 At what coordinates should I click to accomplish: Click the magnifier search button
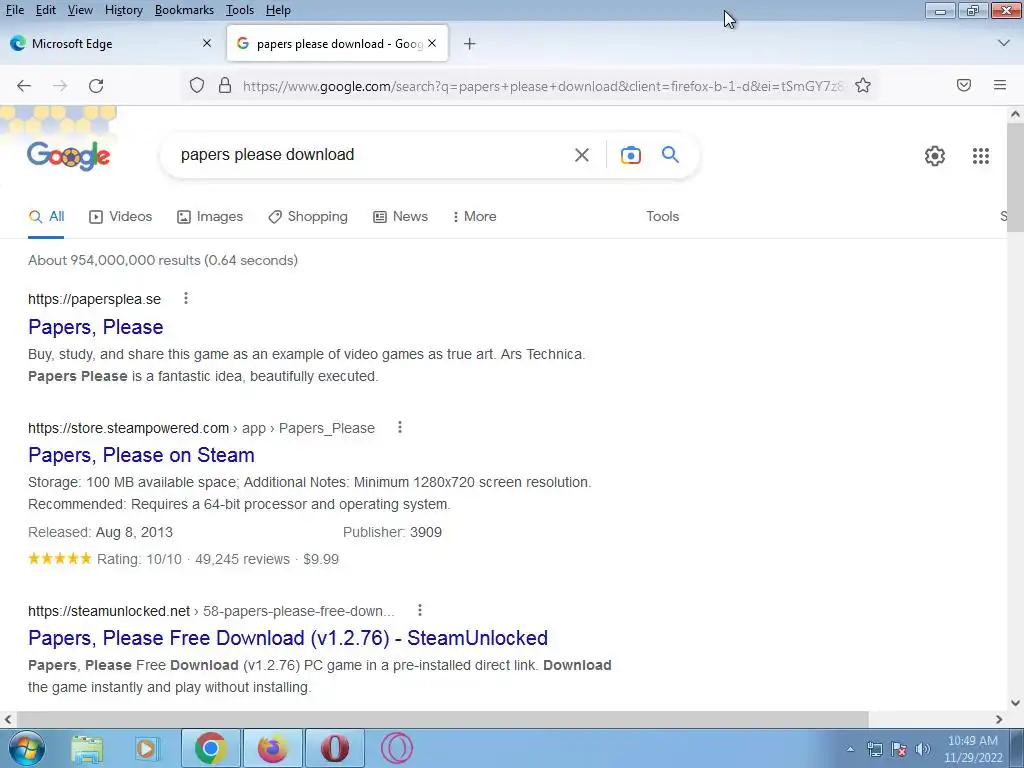point(670,154)
